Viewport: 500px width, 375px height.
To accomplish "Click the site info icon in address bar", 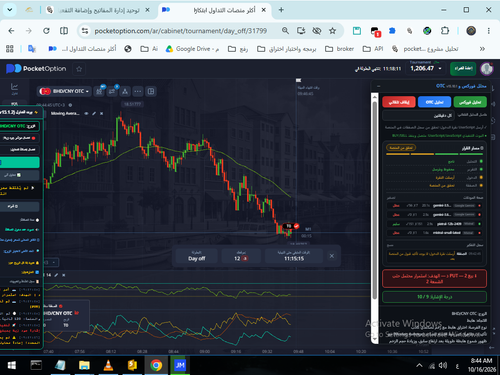I will (x=85, y=31).
